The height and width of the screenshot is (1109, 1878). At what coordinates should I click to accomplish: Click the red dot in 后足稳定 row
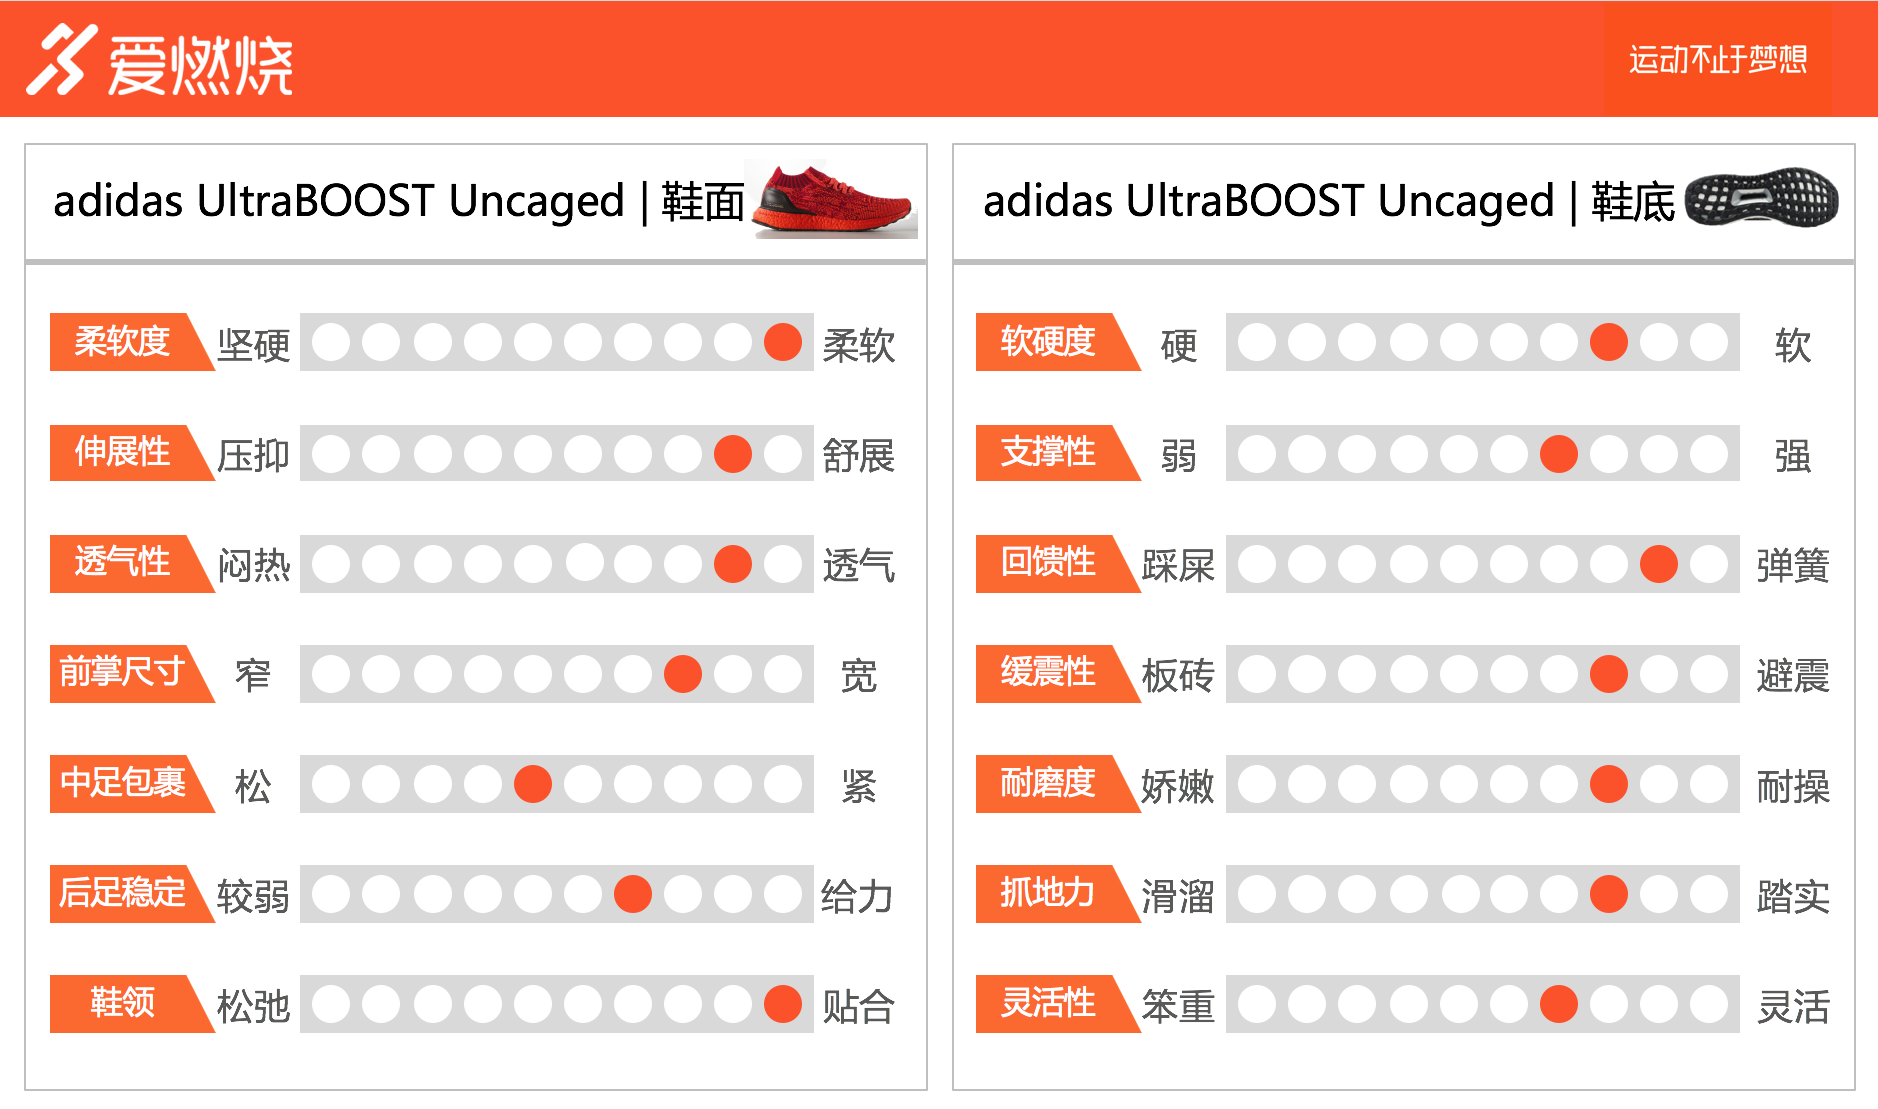633,894
